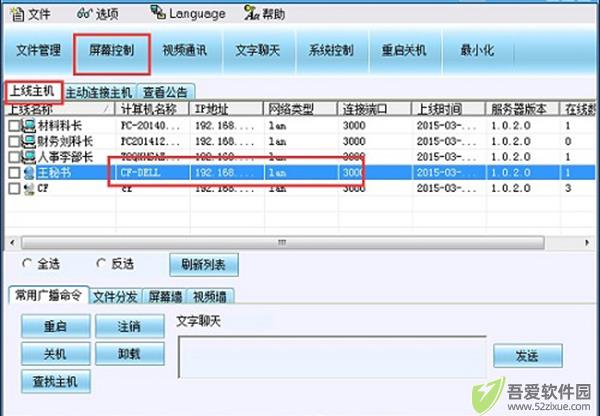Click the scrollbar right arrow
Viewport: 600px width, 416px height.
(587, 243)
